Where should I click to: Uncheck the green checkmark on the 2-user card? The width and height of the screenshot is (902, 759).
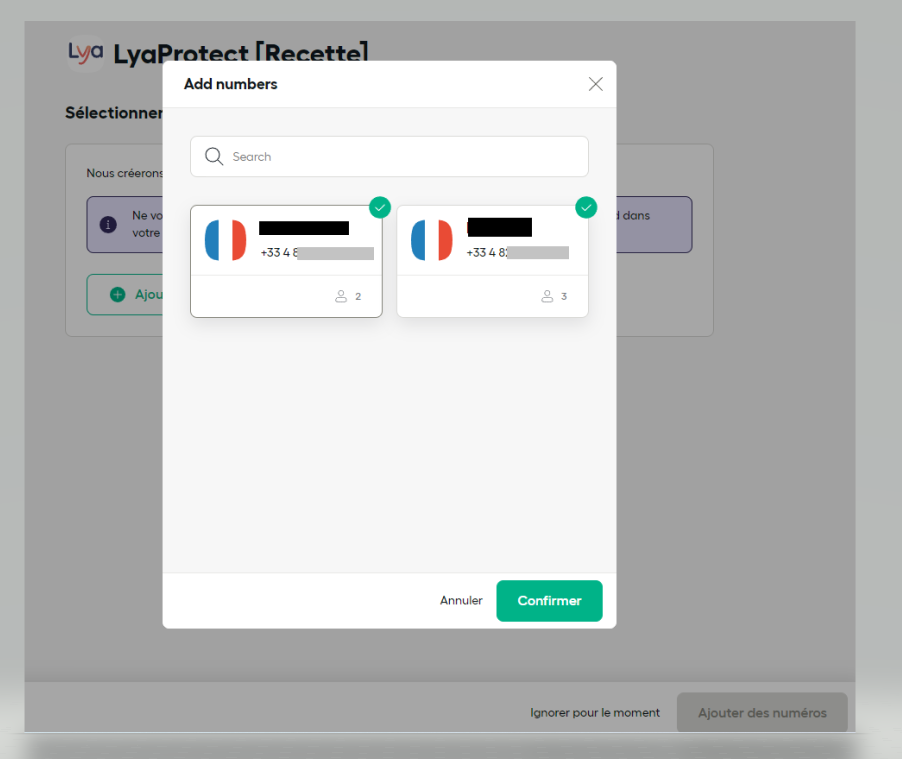(380, 207)
